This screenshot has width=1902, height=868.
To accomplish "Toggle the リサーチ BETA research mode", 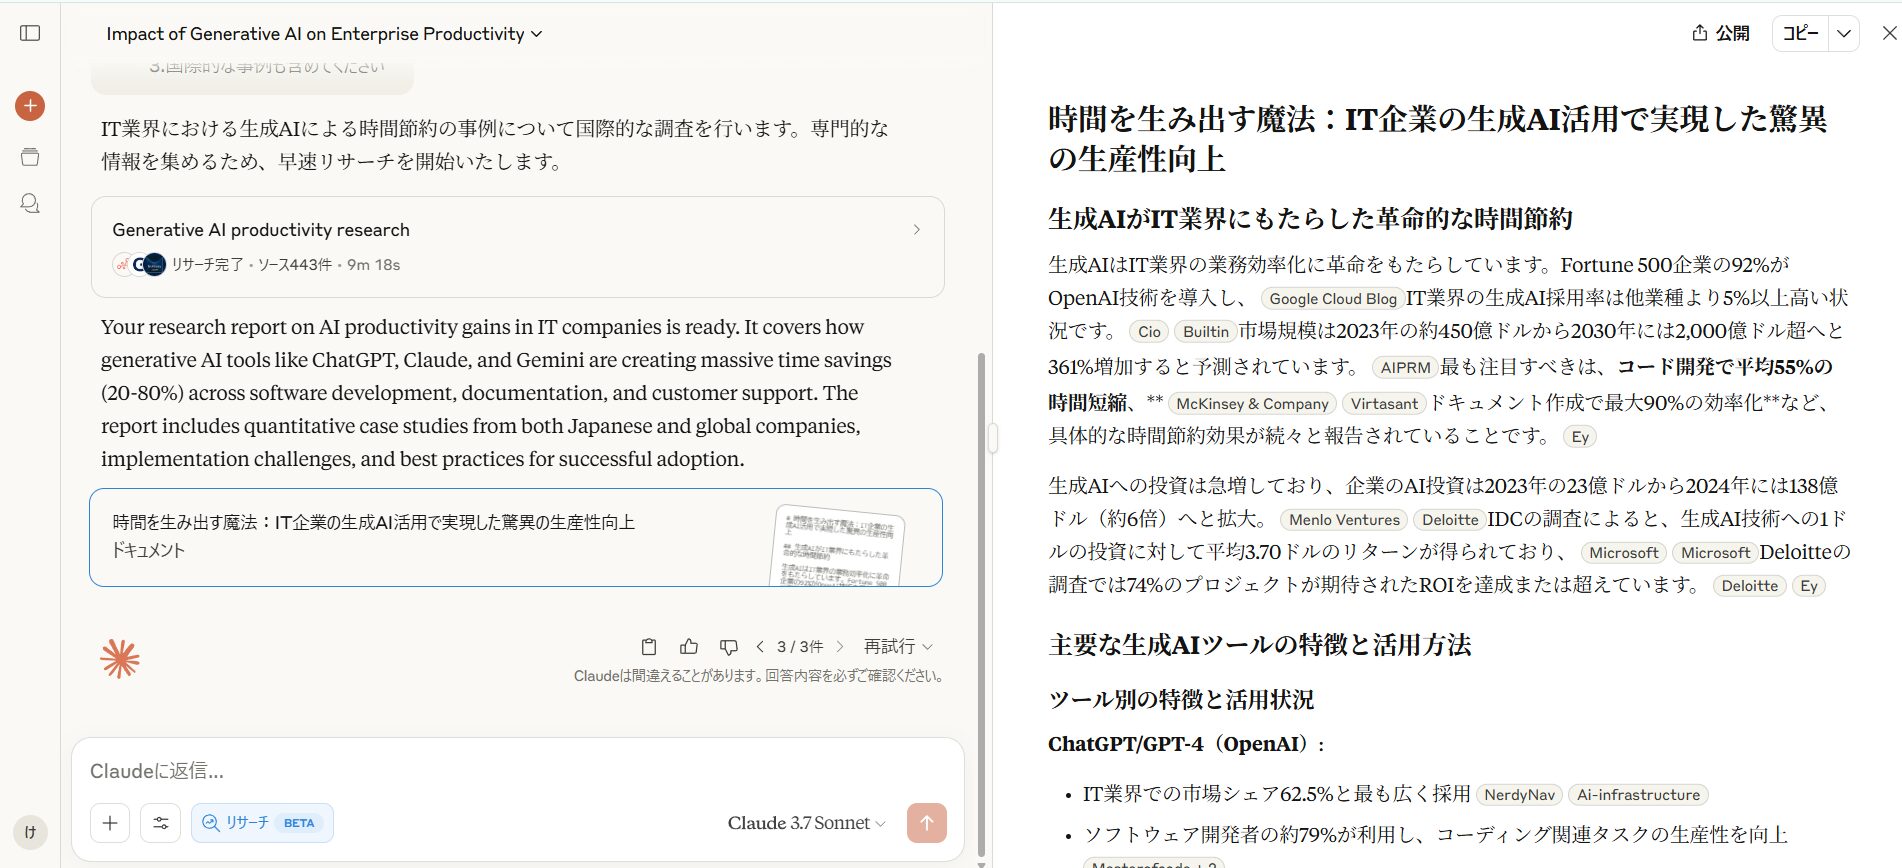I will coord(262,823).
